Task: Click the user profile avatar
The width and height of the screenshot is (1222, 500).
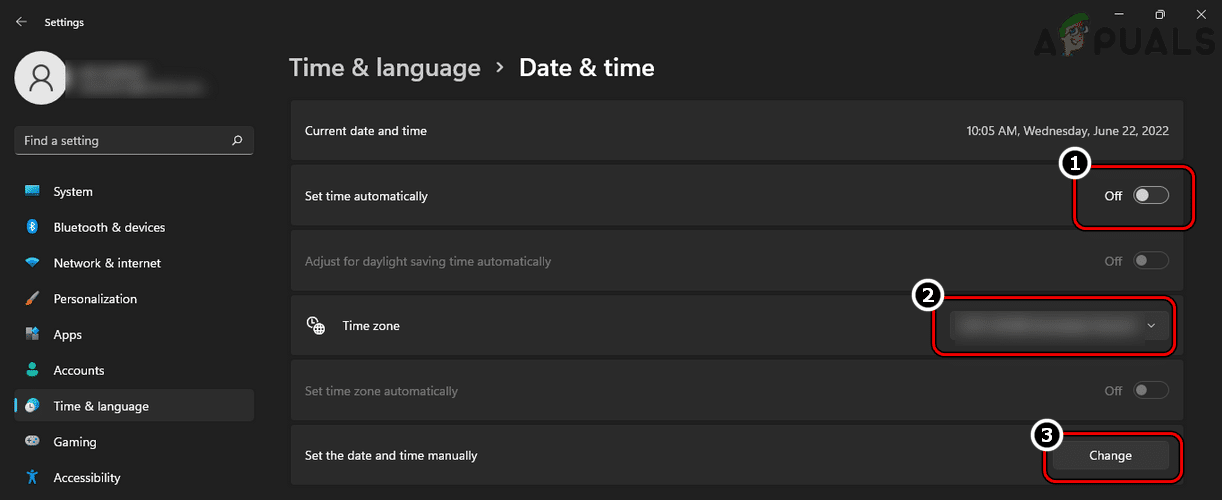Action: click(41, 78)
